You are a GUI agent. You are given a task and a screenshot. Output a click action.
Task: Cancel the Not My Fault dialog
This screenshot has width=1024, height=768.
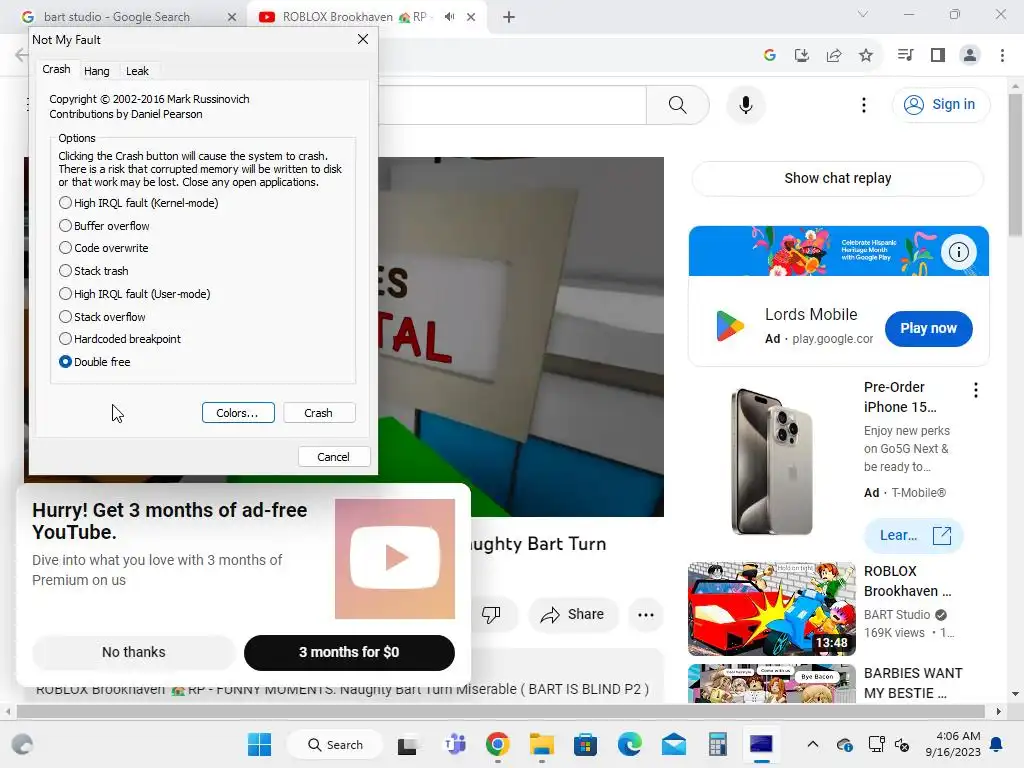click(x=334, y=456)
